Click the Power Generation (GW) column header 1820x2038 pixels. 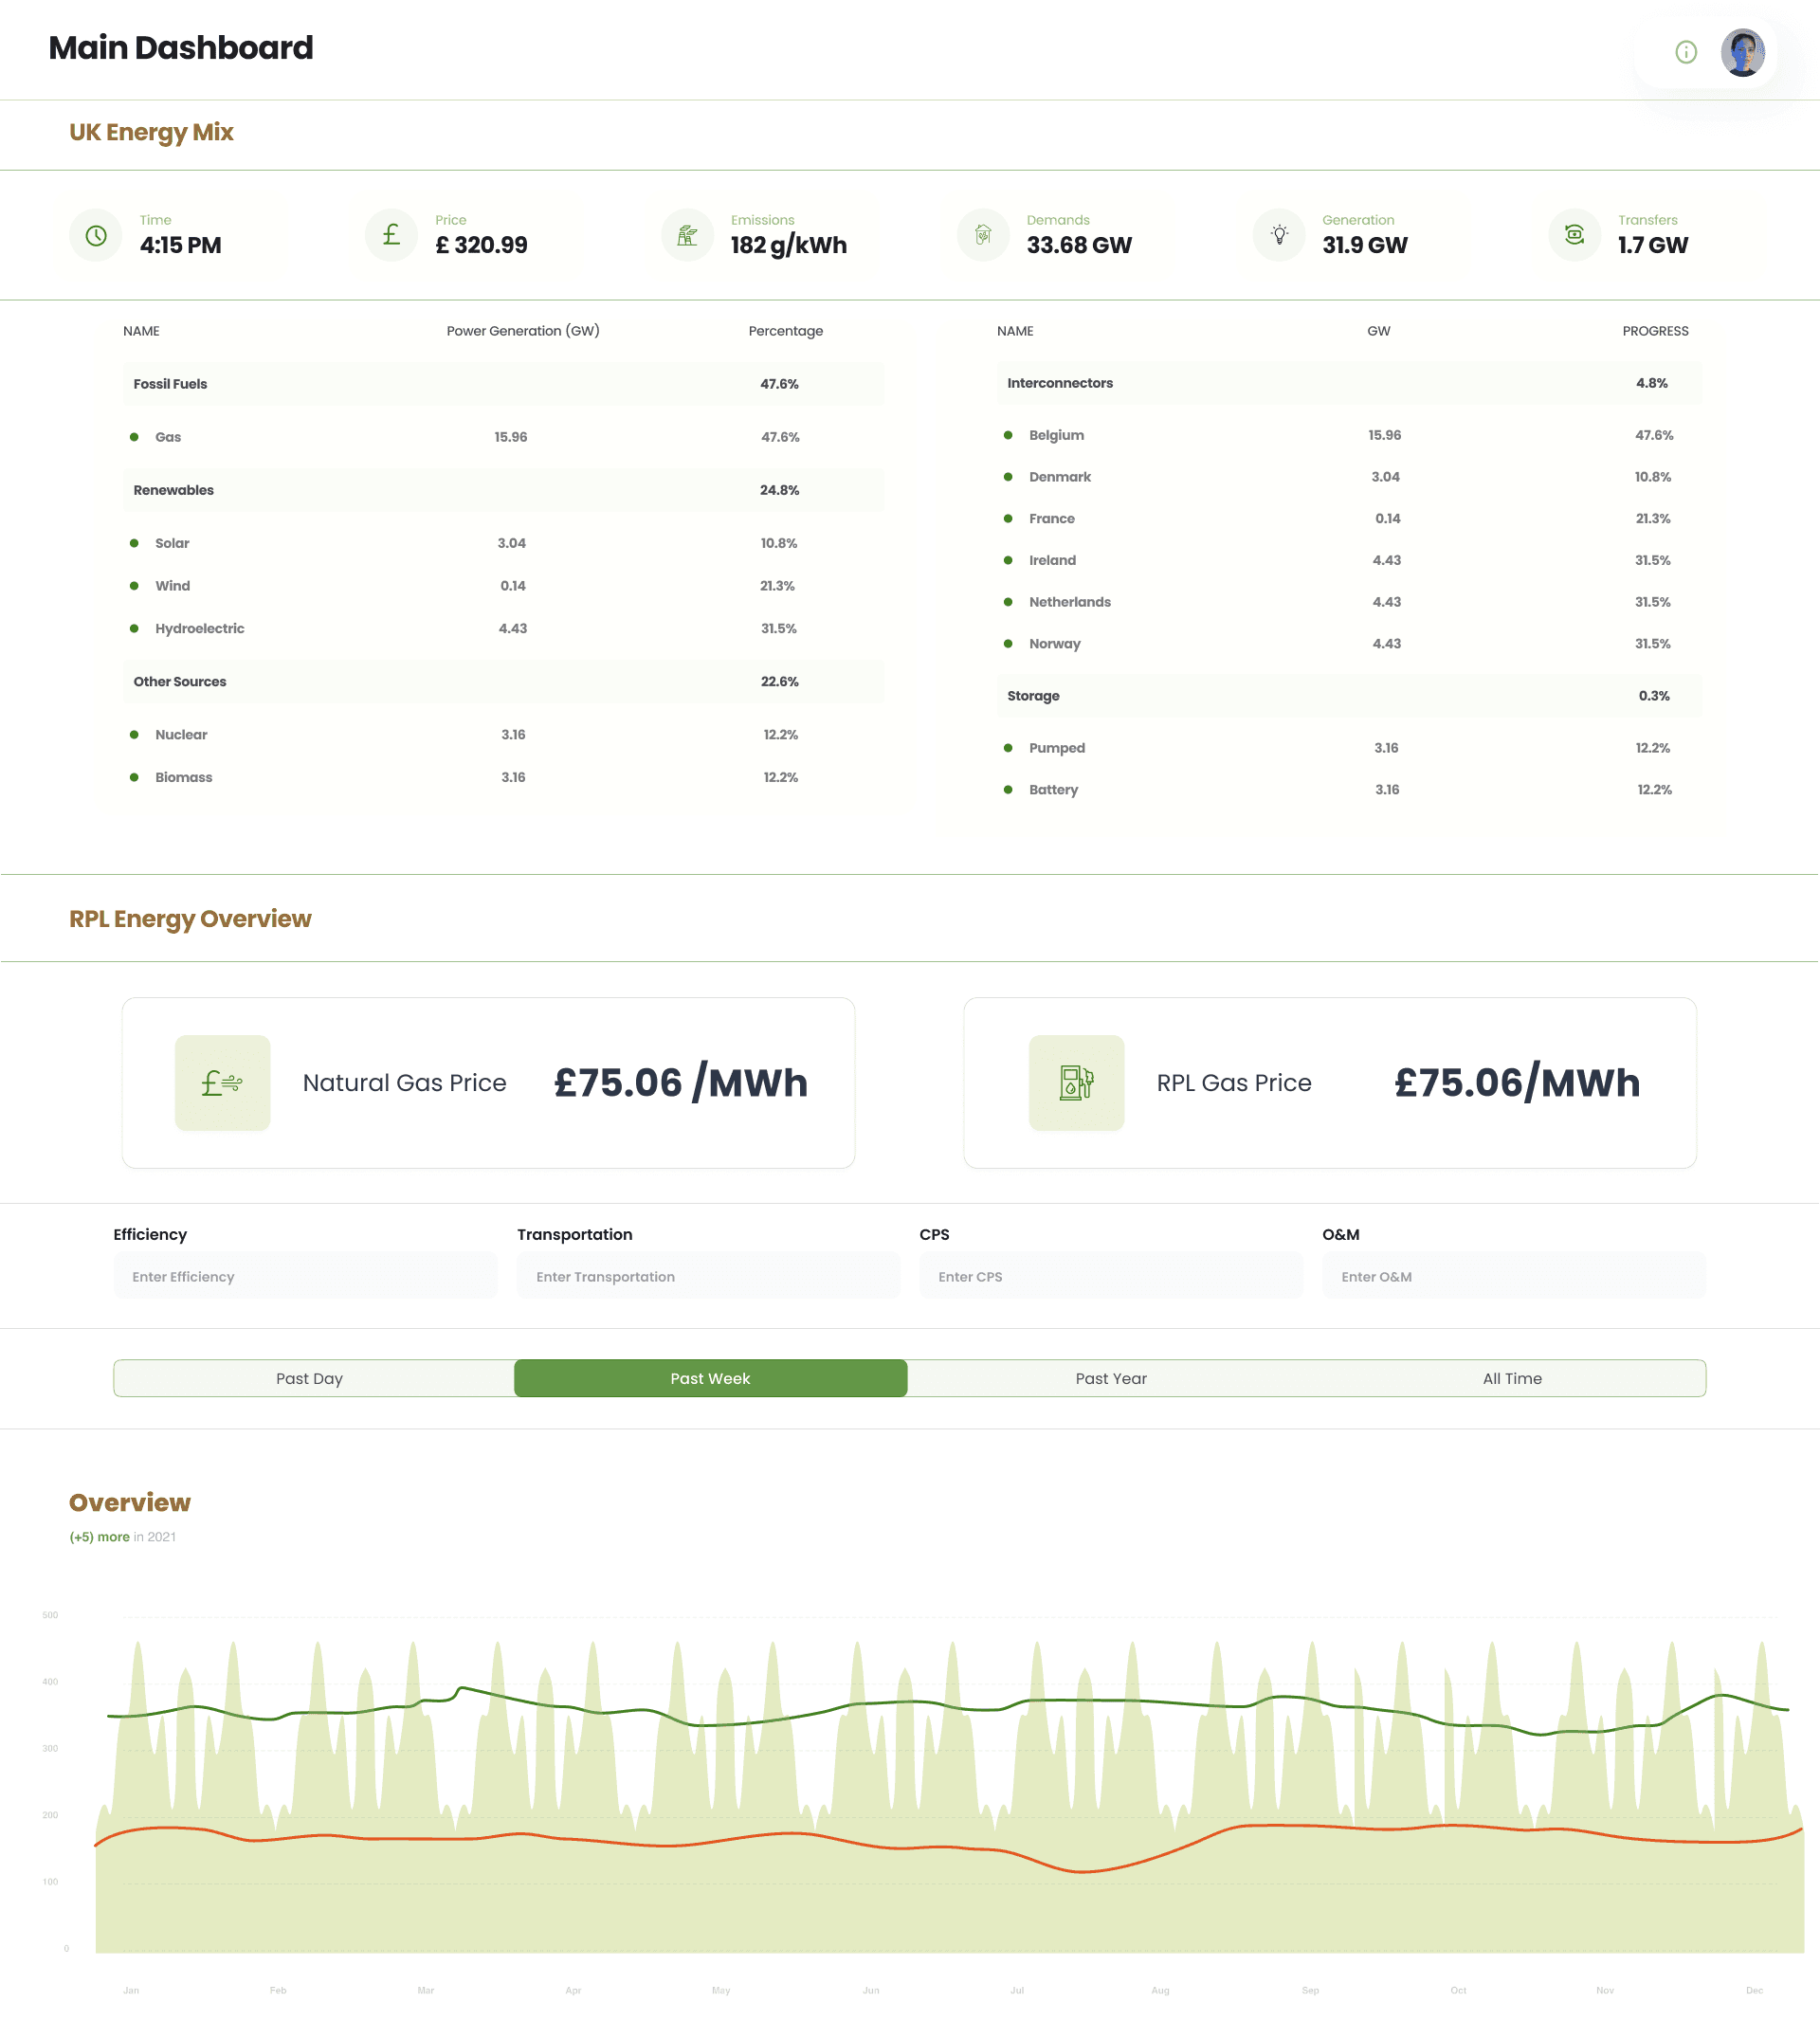click(523, 331)
